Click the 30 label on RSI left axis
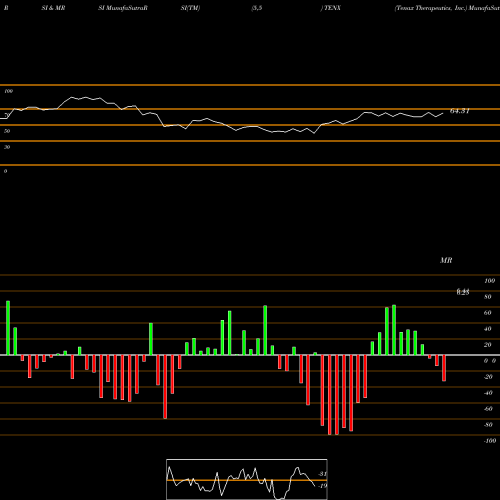The width and height of the screenshot is (500, 500). (x=7, y=147)
